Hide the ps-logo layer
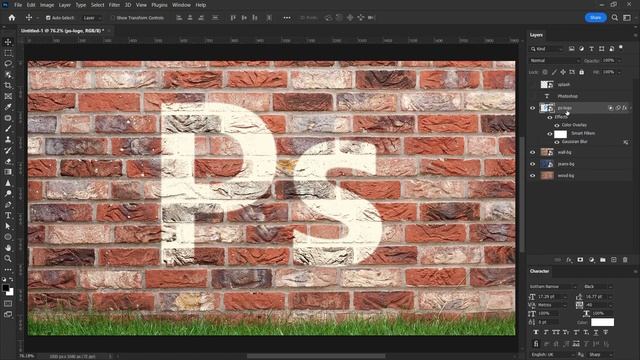Viewport: 640px width, 360px height. pyautogui.click(x=533, y=108)
